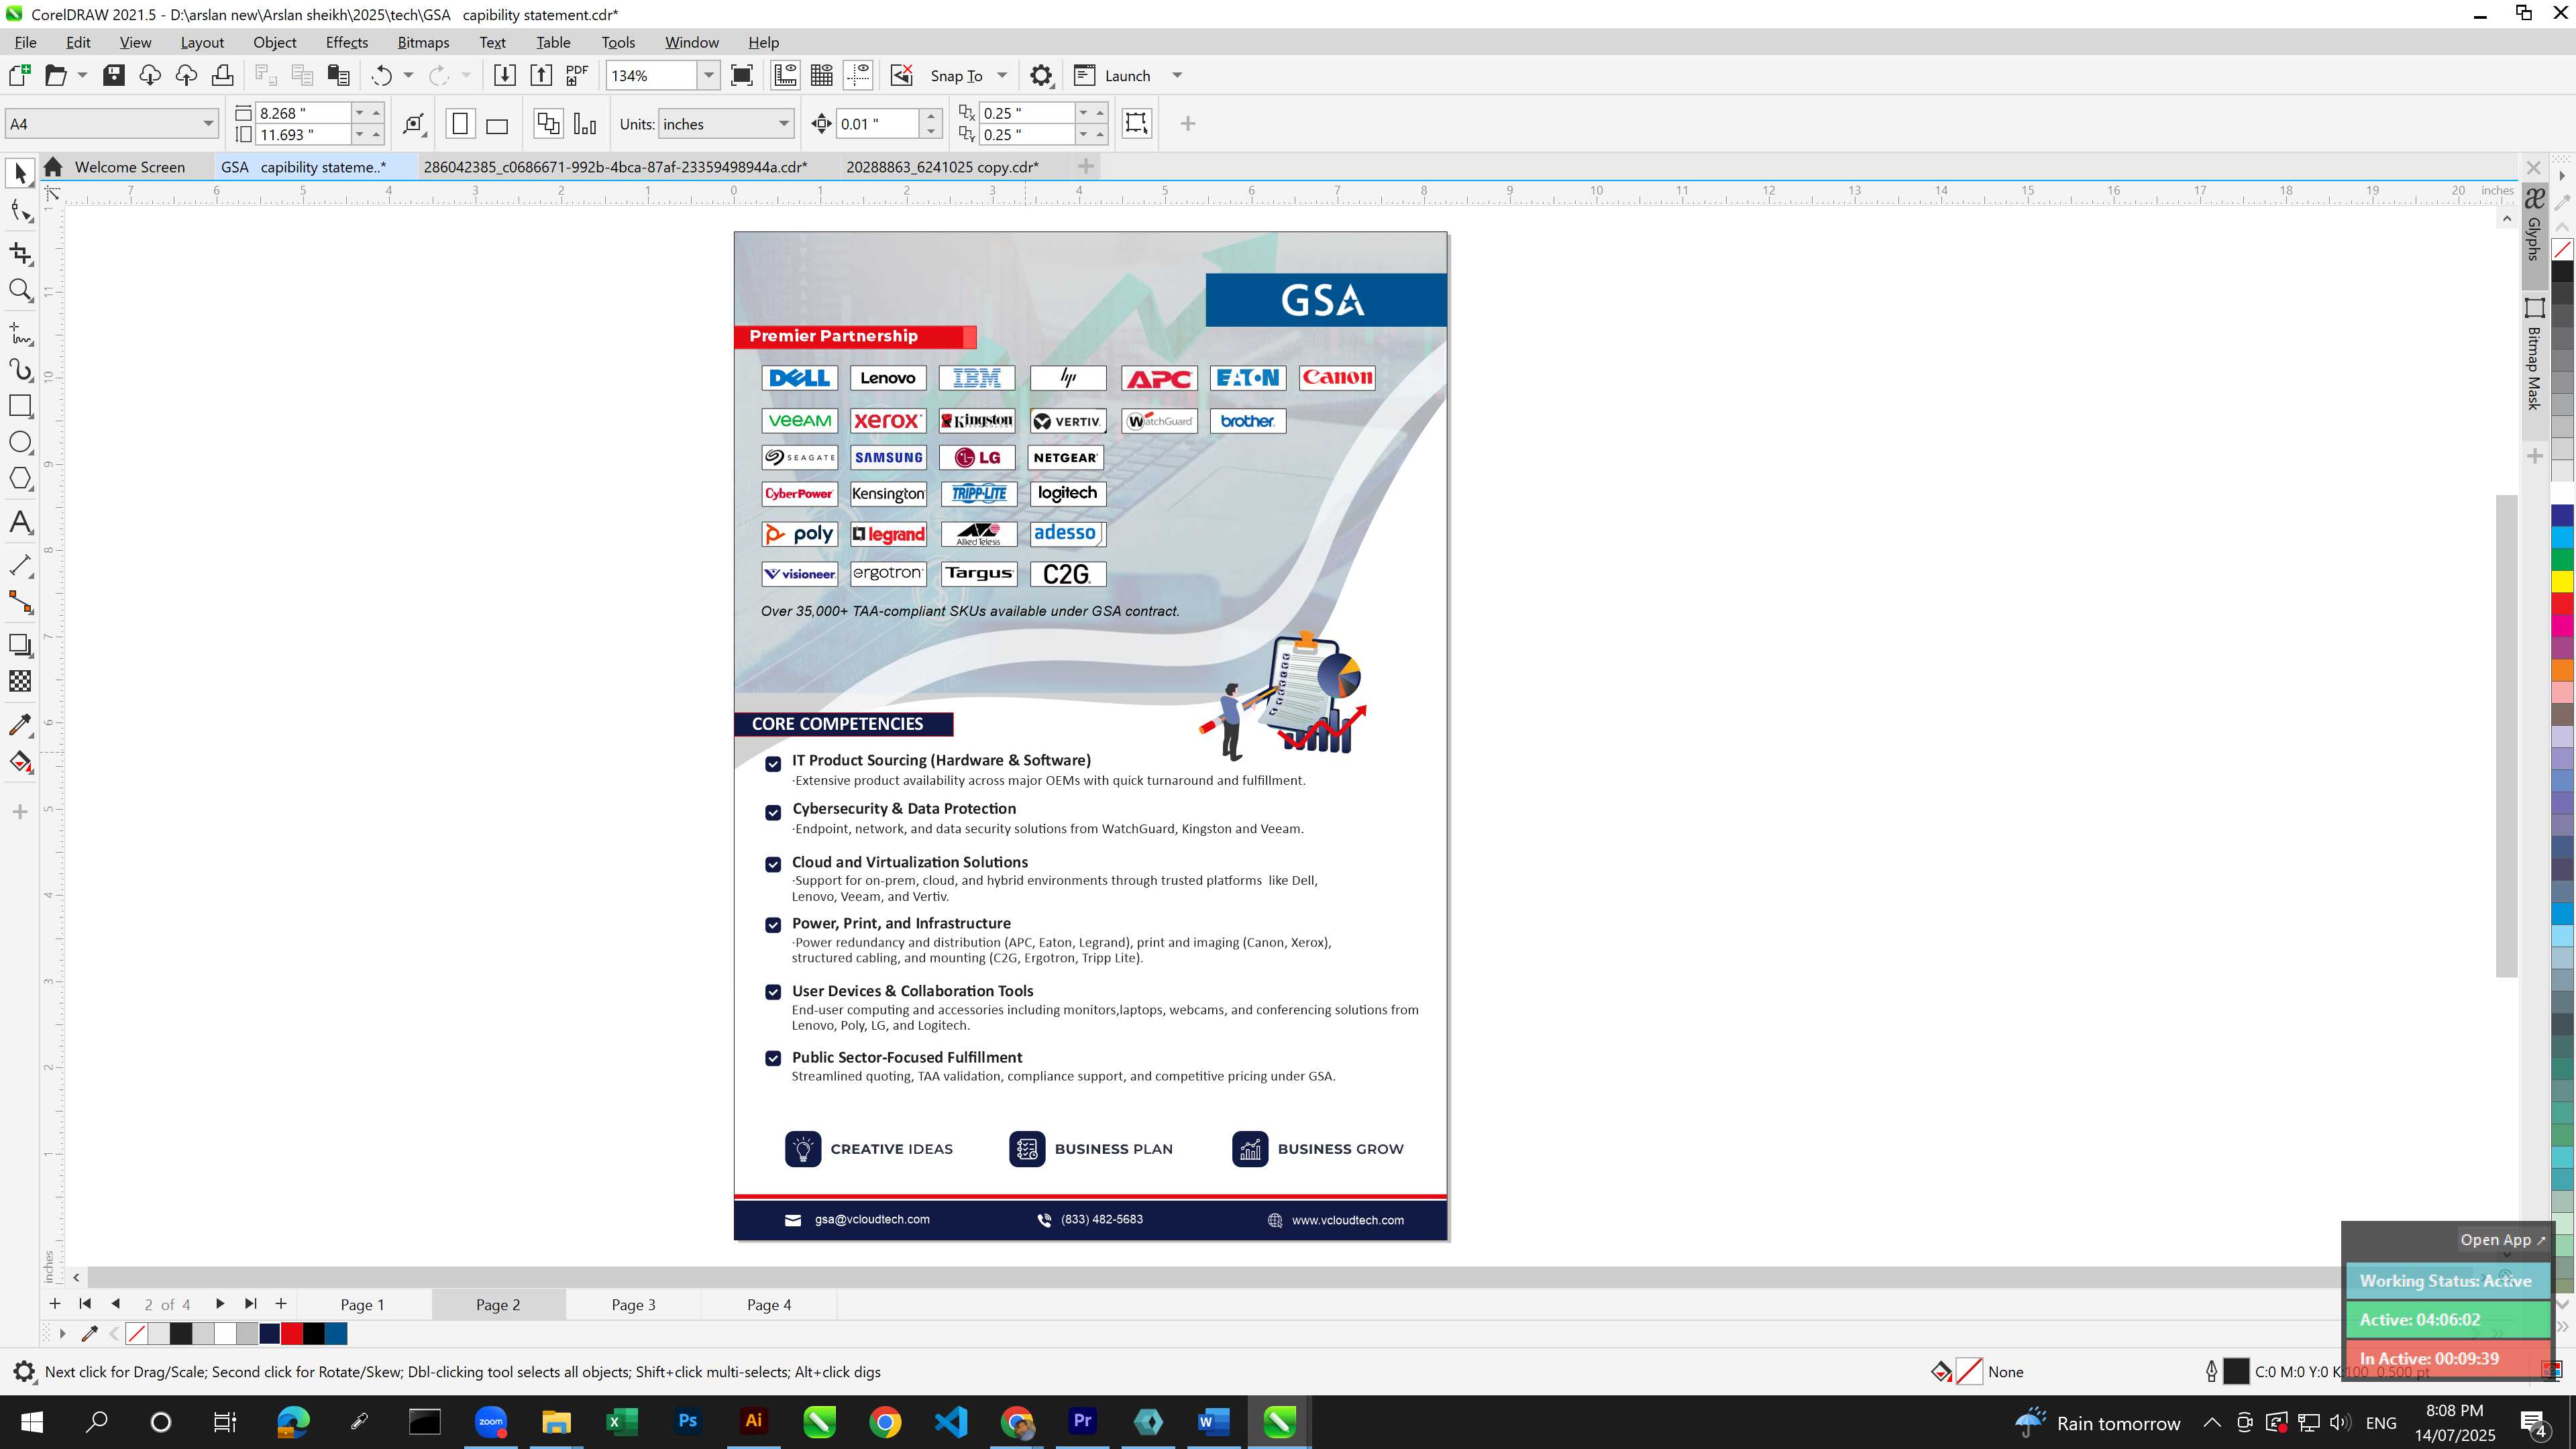2576x1449 pixels.
Task: Click the Import icon
Action: (x=505, y=76)
